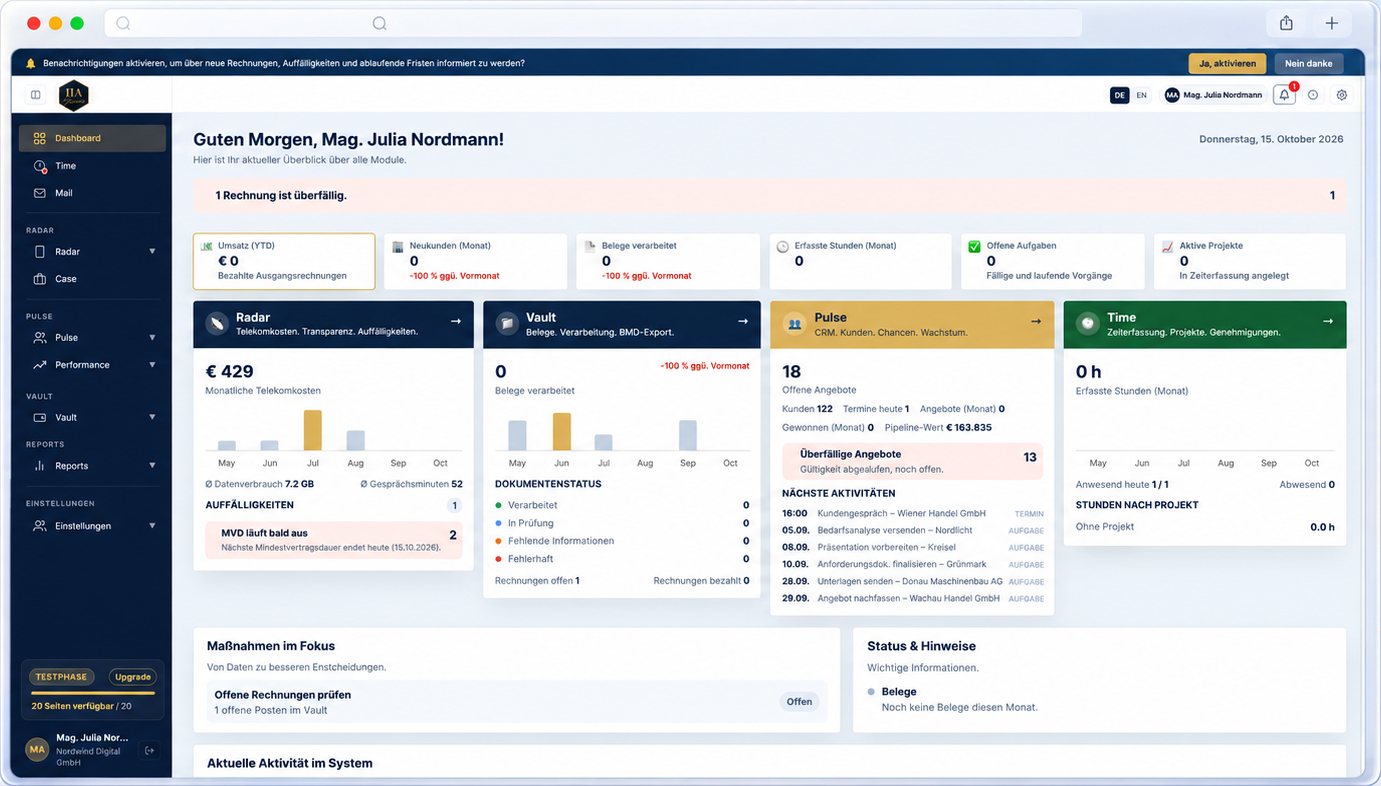The height and width of the screenshot is (786, 1381).
Task: Expand the Pulse sidebar submenu chevron
Action: tap(152, 338)
